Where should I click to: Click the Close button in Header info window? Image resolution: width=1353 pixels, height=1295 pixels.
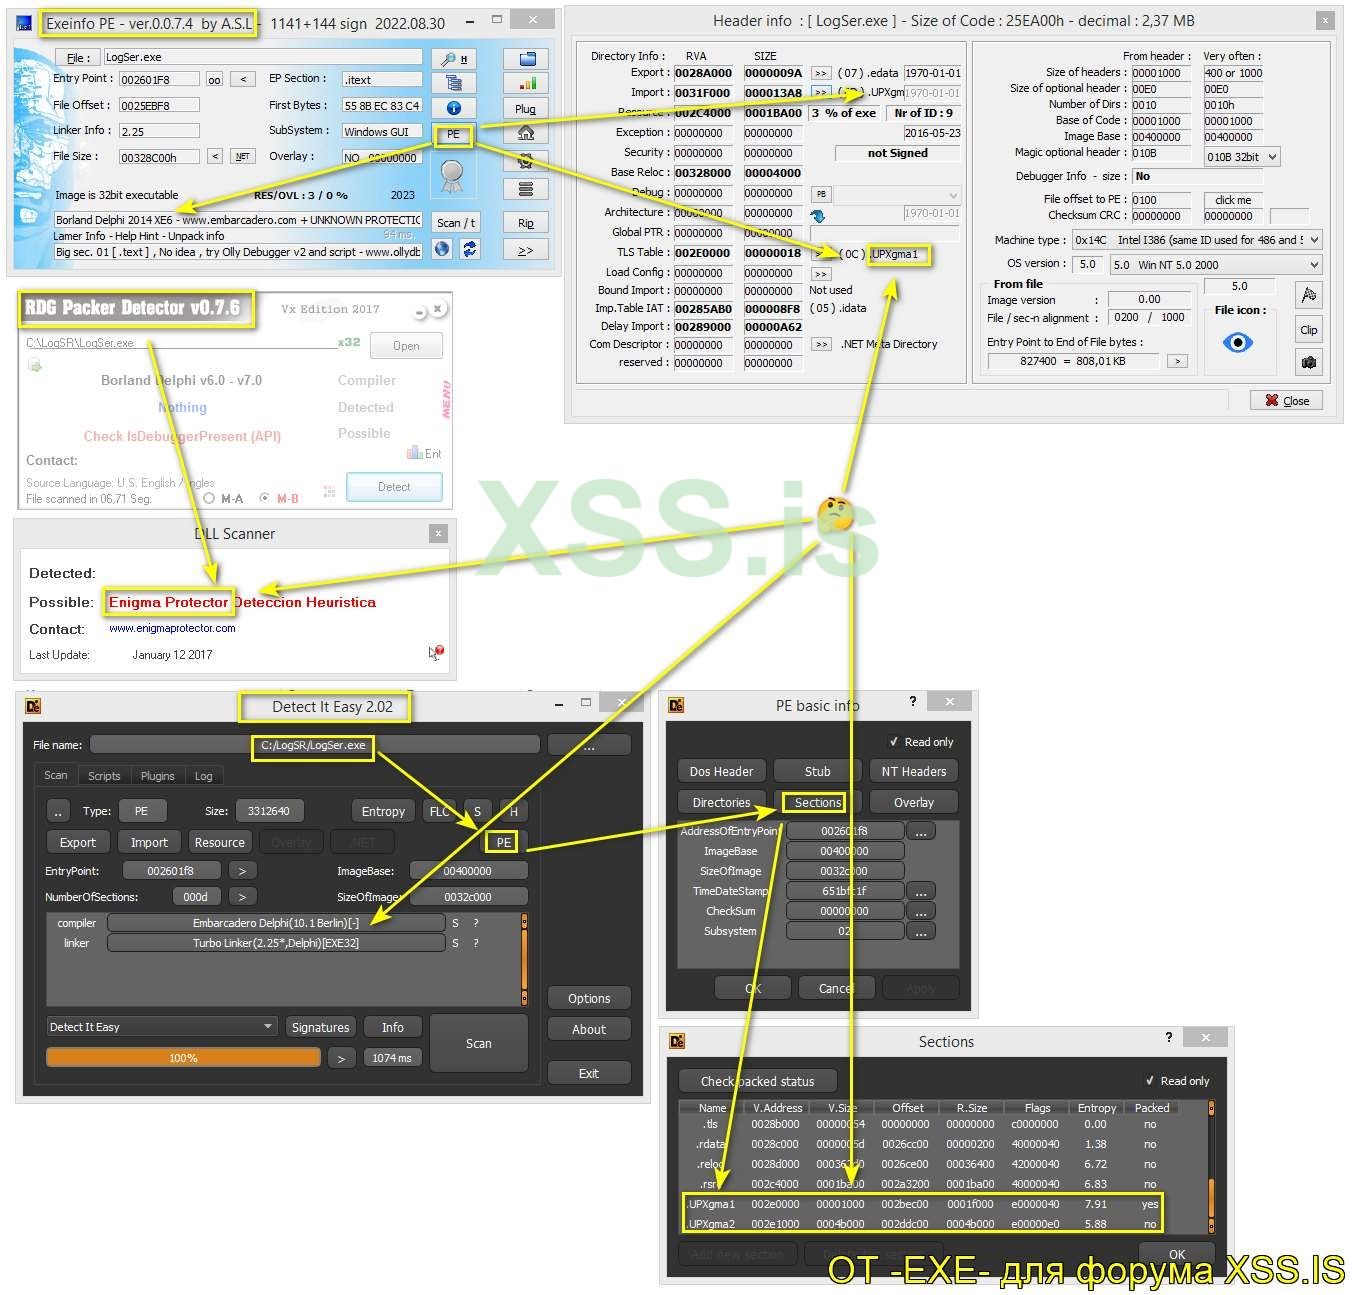point(1287,400)
